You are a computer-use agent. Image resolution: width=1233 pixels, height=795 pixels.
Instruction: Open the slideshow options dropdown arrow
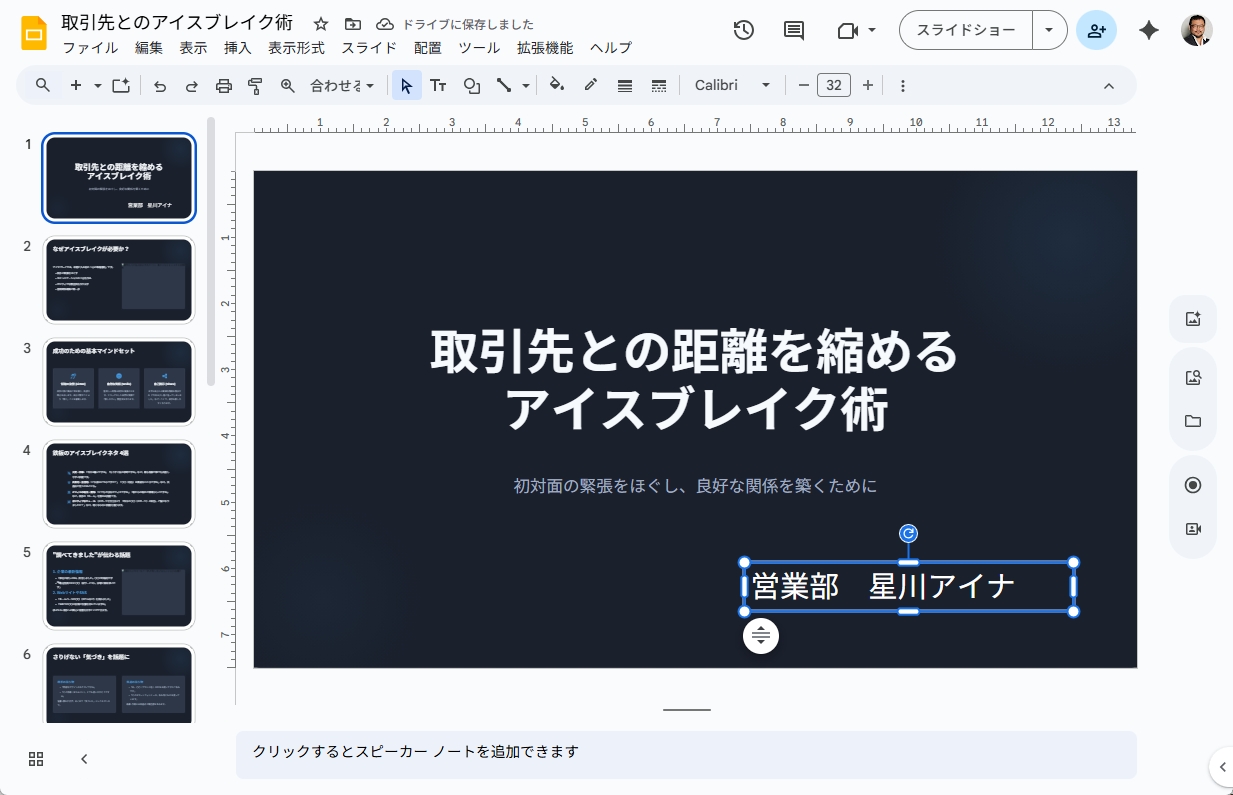(1049, 30)
